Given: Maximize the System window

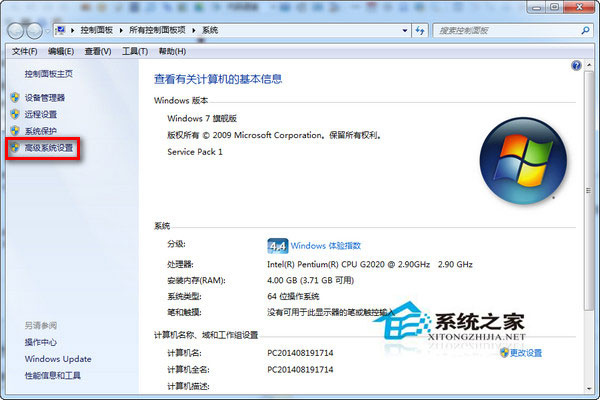Looking at the screenshot, I should coord(555,7).
